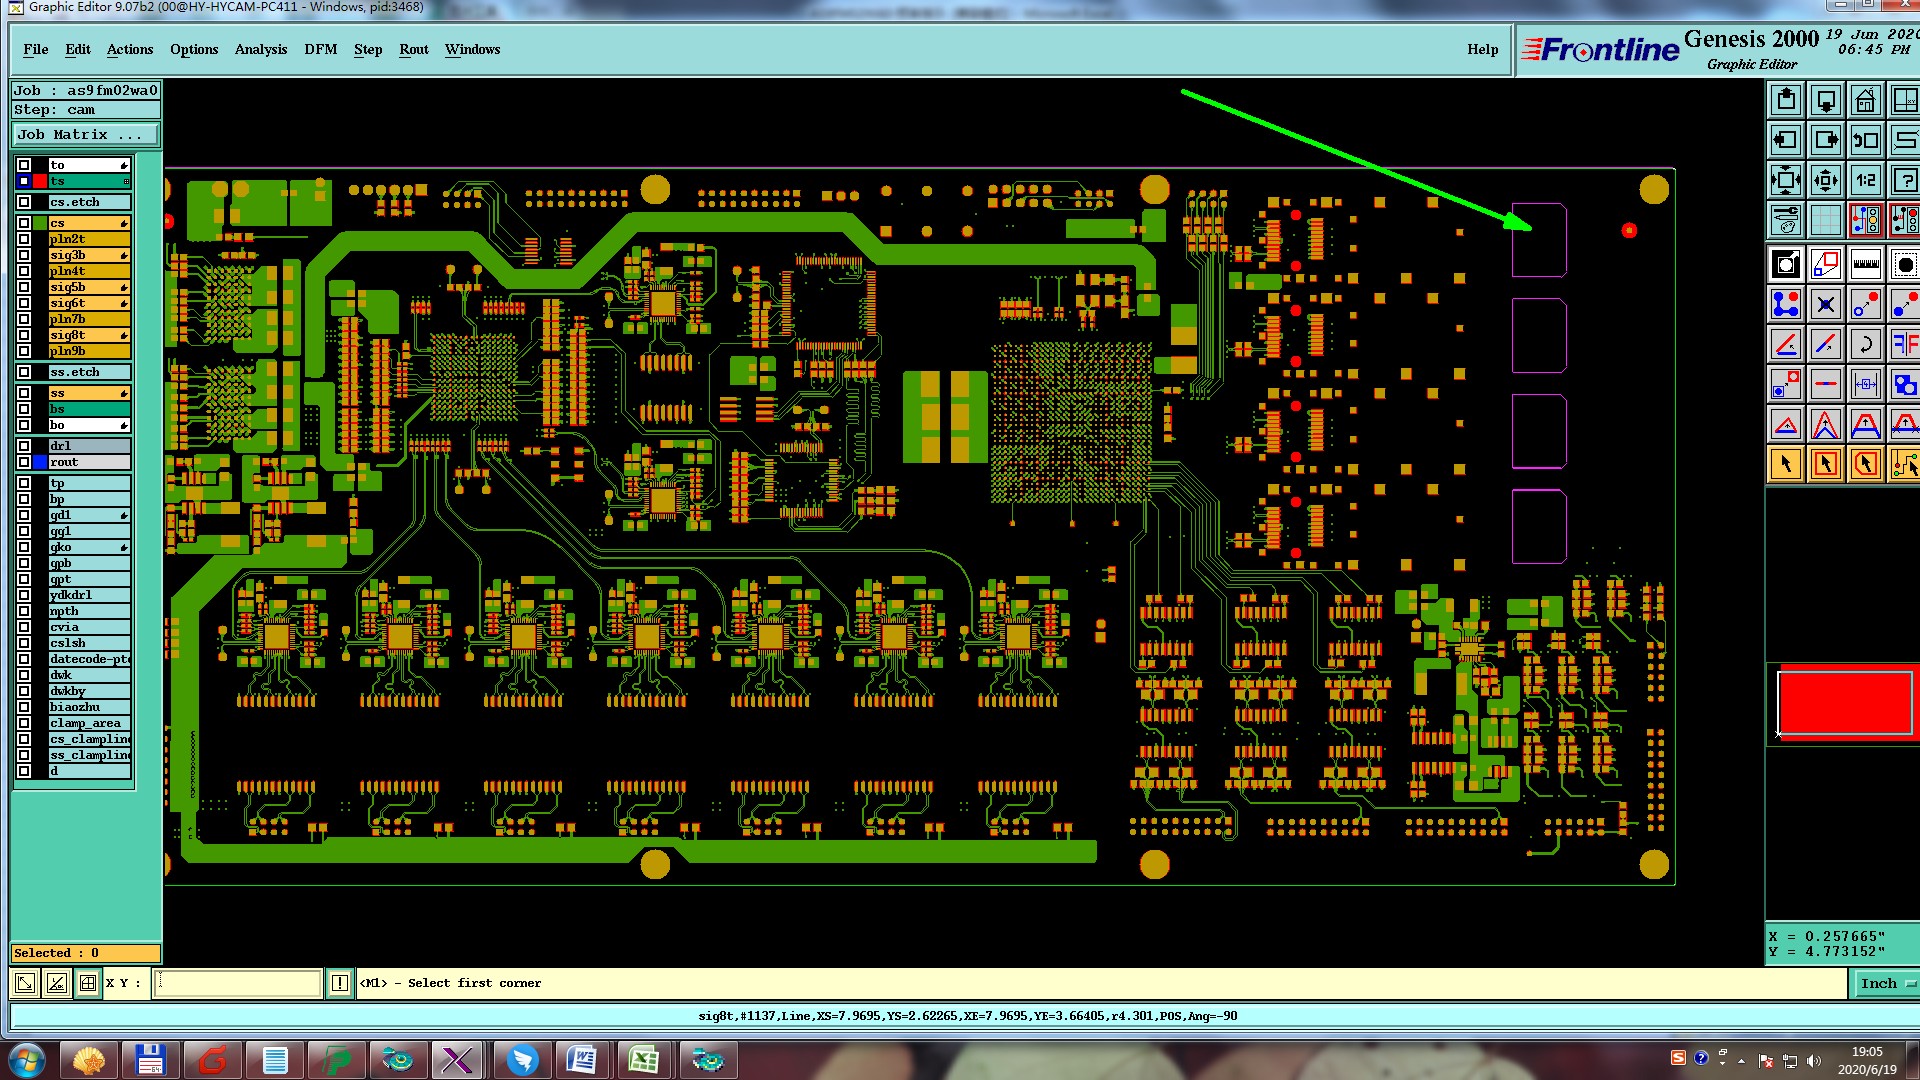
Task: Click the red color swatch beside ts
Action: (x=40, y=181)
